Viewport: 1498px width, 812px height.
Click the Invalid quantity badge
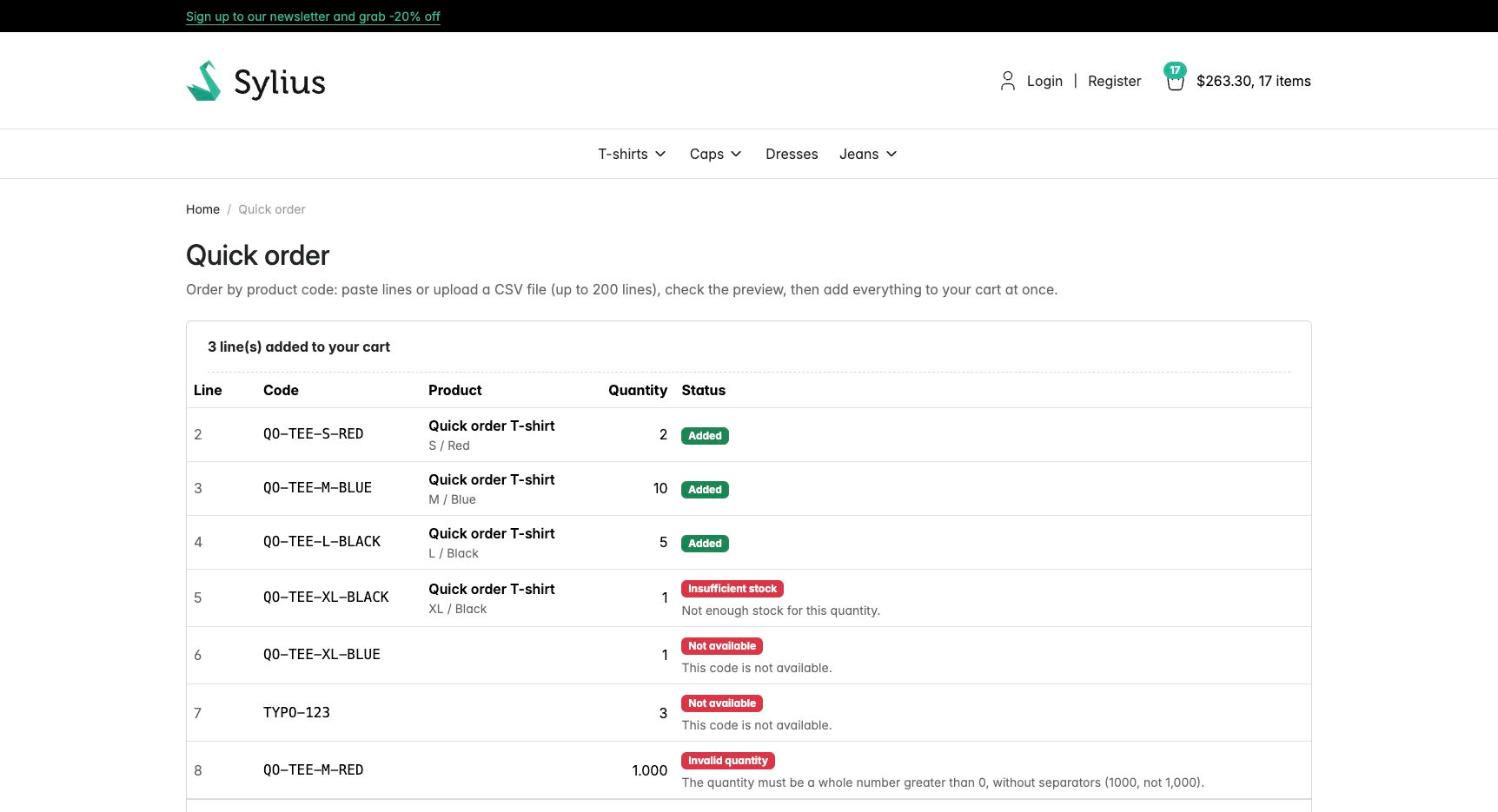pos(728,761)
